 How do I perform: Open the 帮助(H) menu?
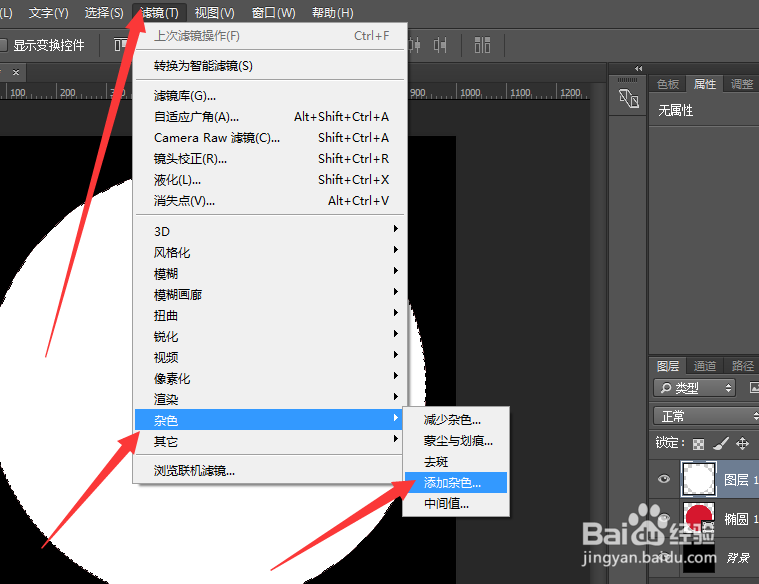pyautogui.click(x=333, y=13)
